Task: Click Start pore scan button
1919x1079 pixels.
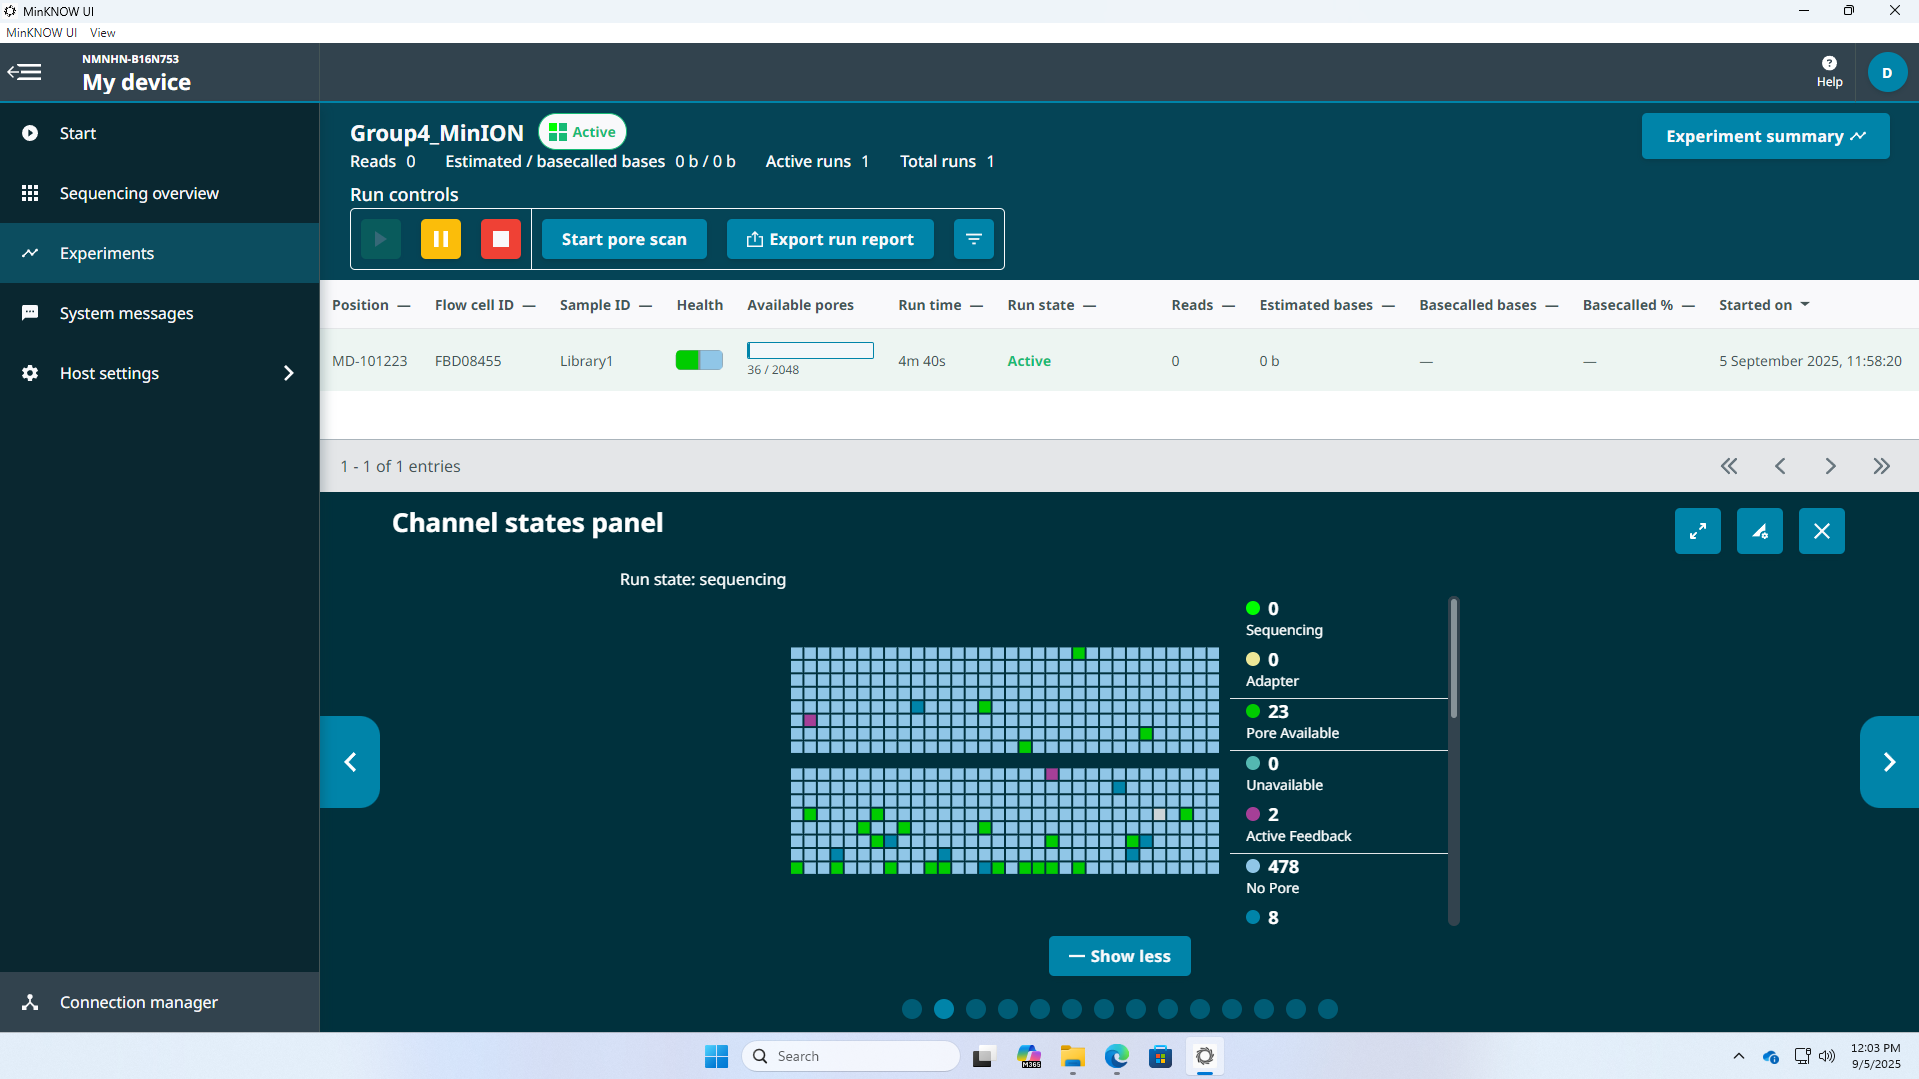Action: [x=624, y=239]
